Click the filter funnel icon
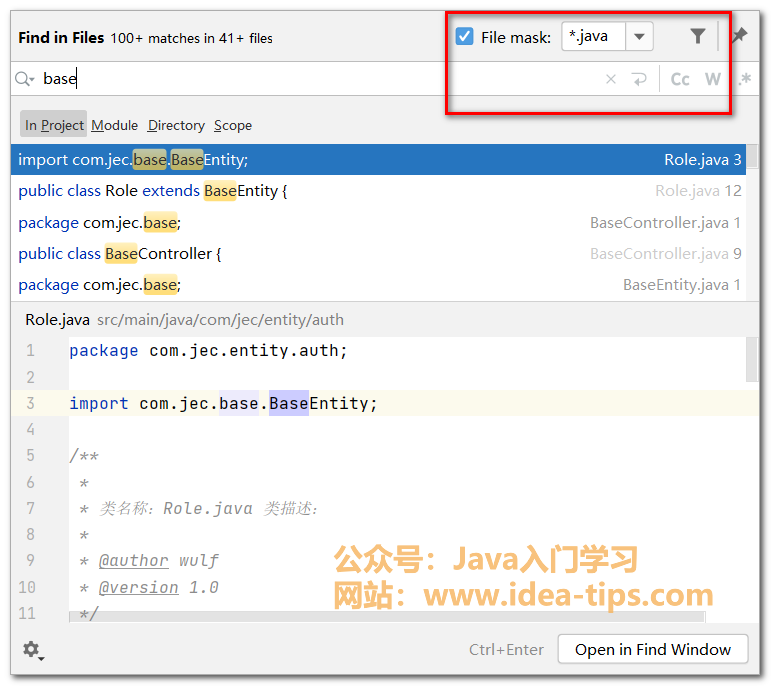Screen dimensions: 771x686 (698, 37)
